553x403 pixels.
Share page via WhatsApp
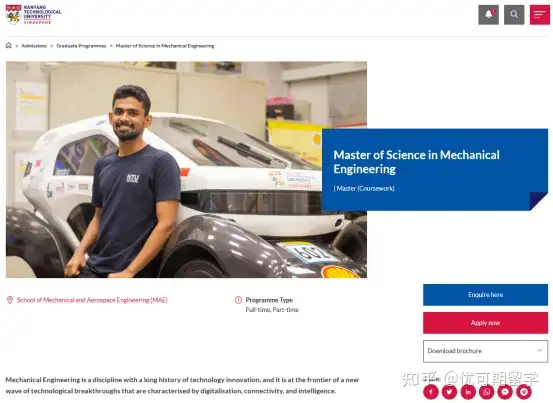pyautogui.click(x=487, y=392)
